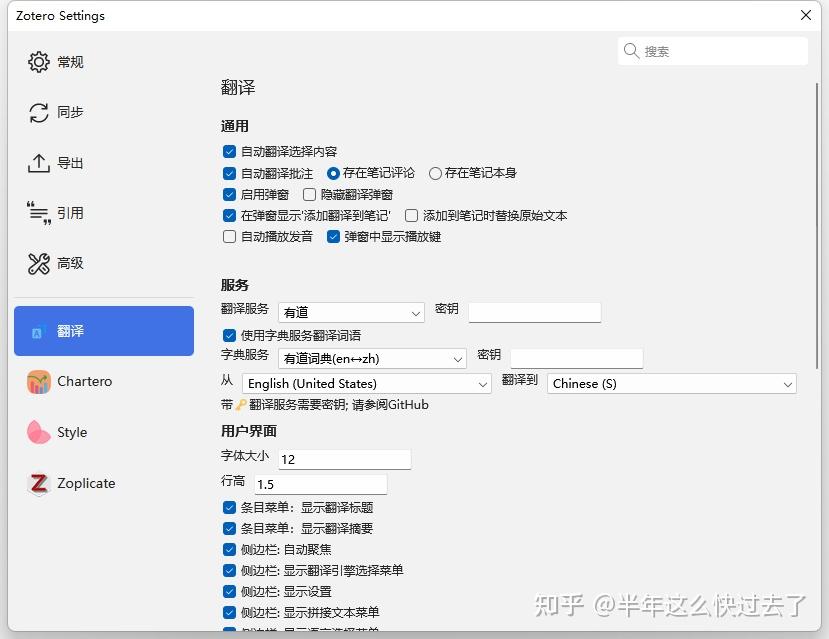Image resolution: width=829 pixels, height=639 pixels.
Task: Select the 同步 sidebar icon
Action: pos(55,112)
